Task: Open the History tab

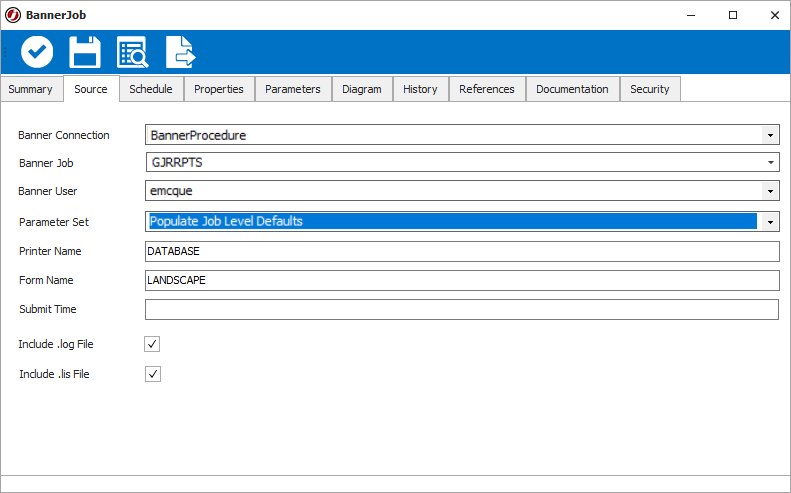Action: click(x=420, y=89)
